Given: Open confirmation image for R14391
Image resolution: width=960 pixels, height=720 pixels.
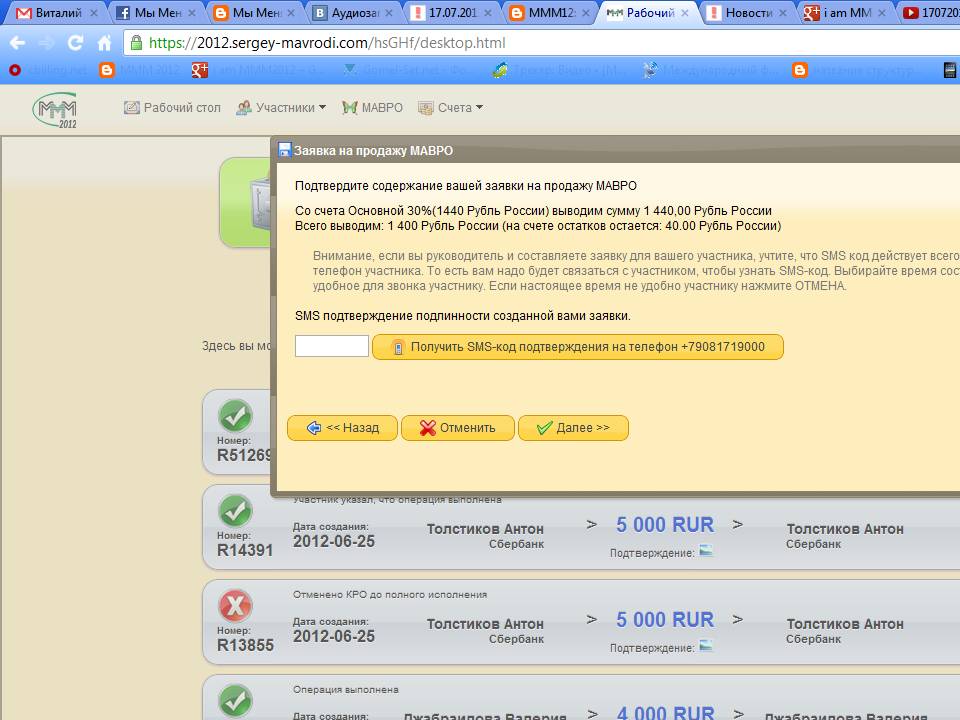Looking at the screenshot, I should pos(706,550).
